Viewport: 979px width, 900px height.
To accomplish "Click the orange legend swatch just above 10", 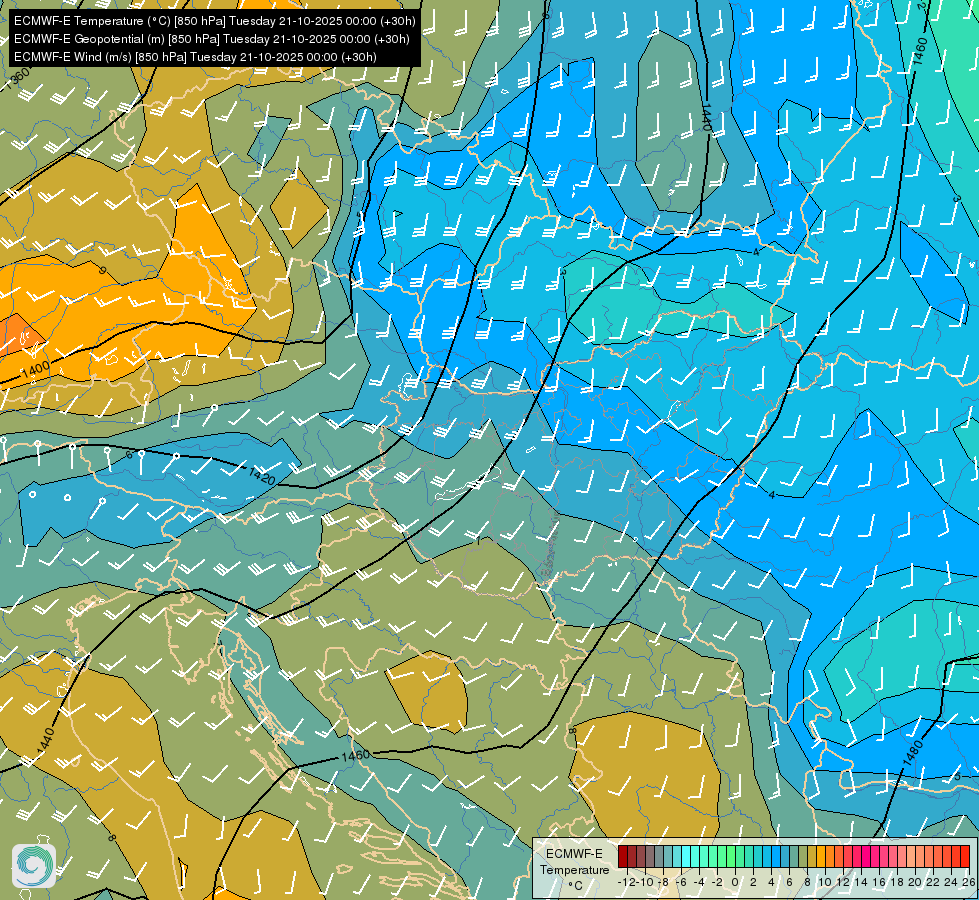I will 830,856.
